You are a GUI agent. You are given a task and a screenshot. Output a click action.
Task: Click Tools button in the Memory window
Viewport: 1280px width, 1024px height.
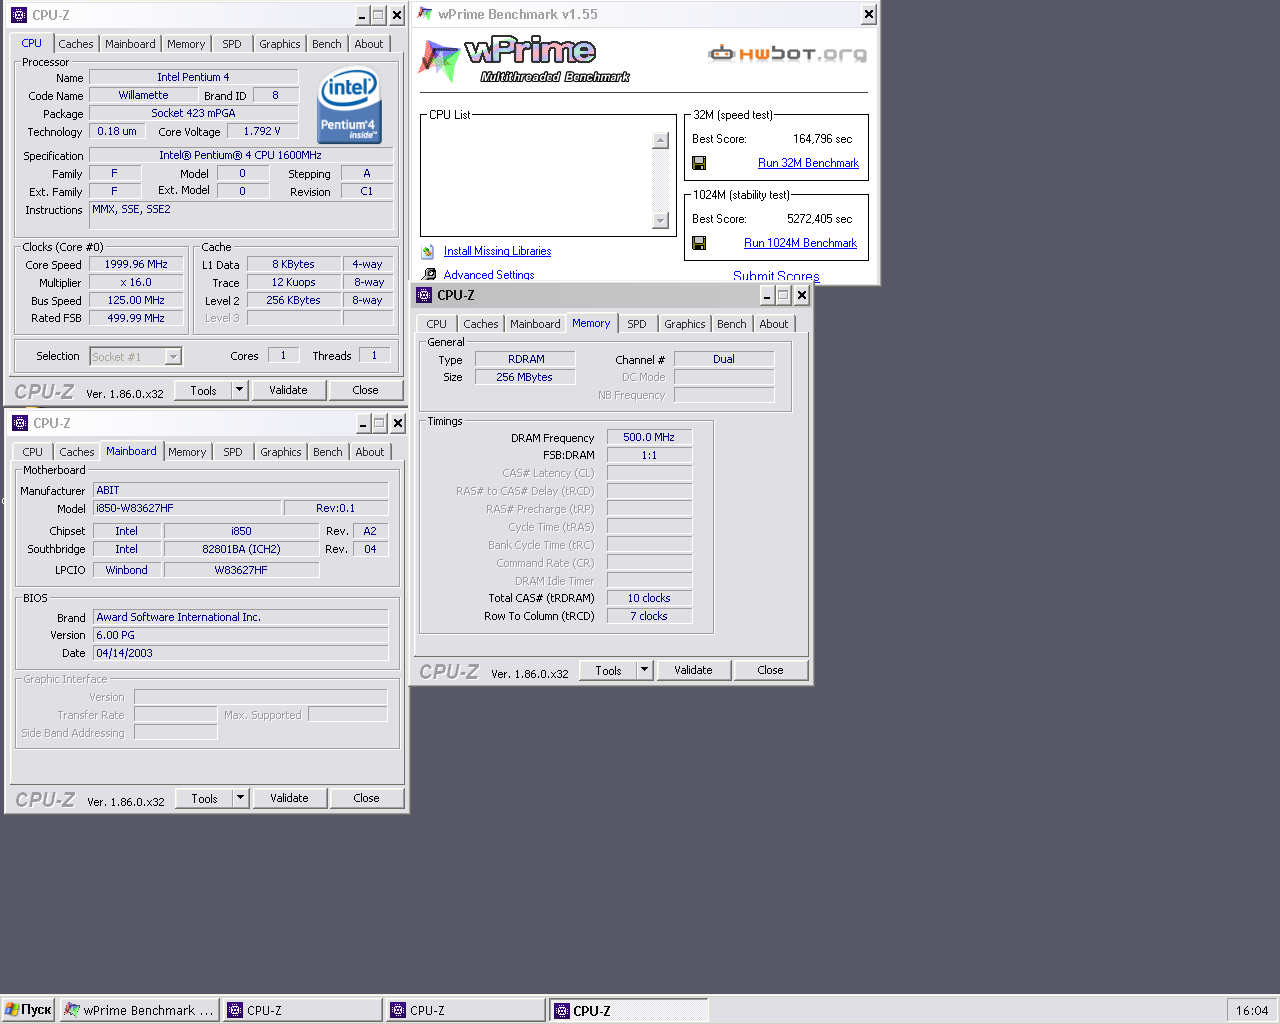[x=609, y=670]
